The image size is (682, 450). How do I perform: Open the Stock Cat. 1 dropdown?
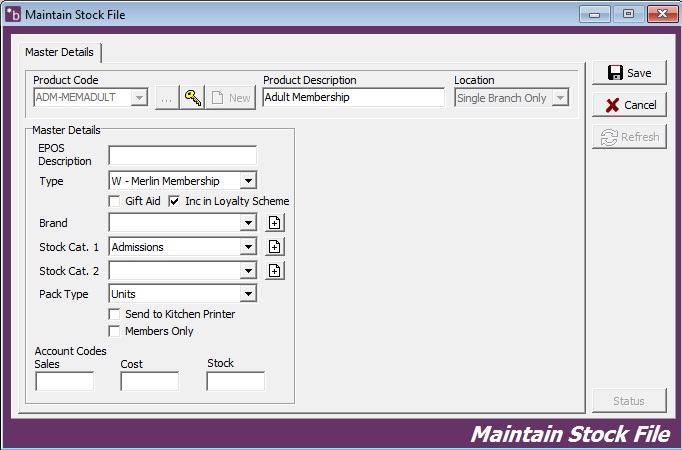pos(248,247)
